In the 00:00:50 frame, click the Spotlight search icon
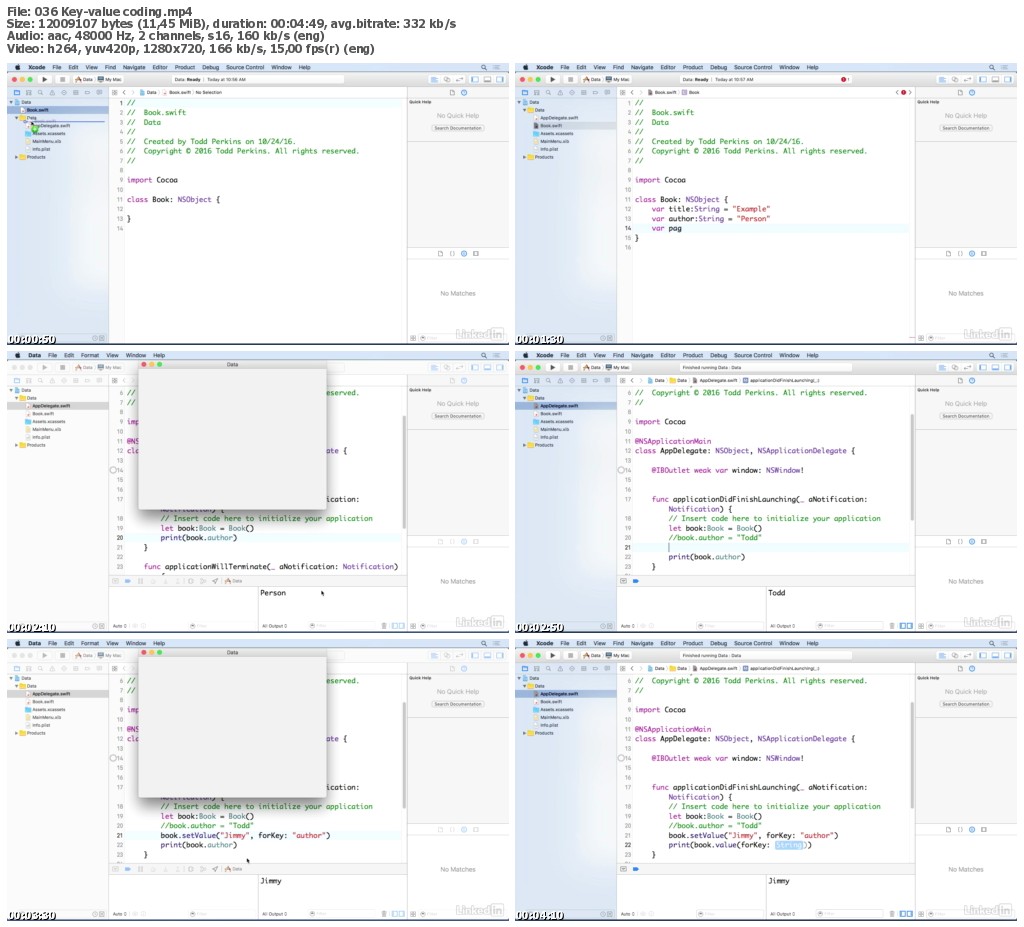The image size is (1024, 927). tap(484, 67)
